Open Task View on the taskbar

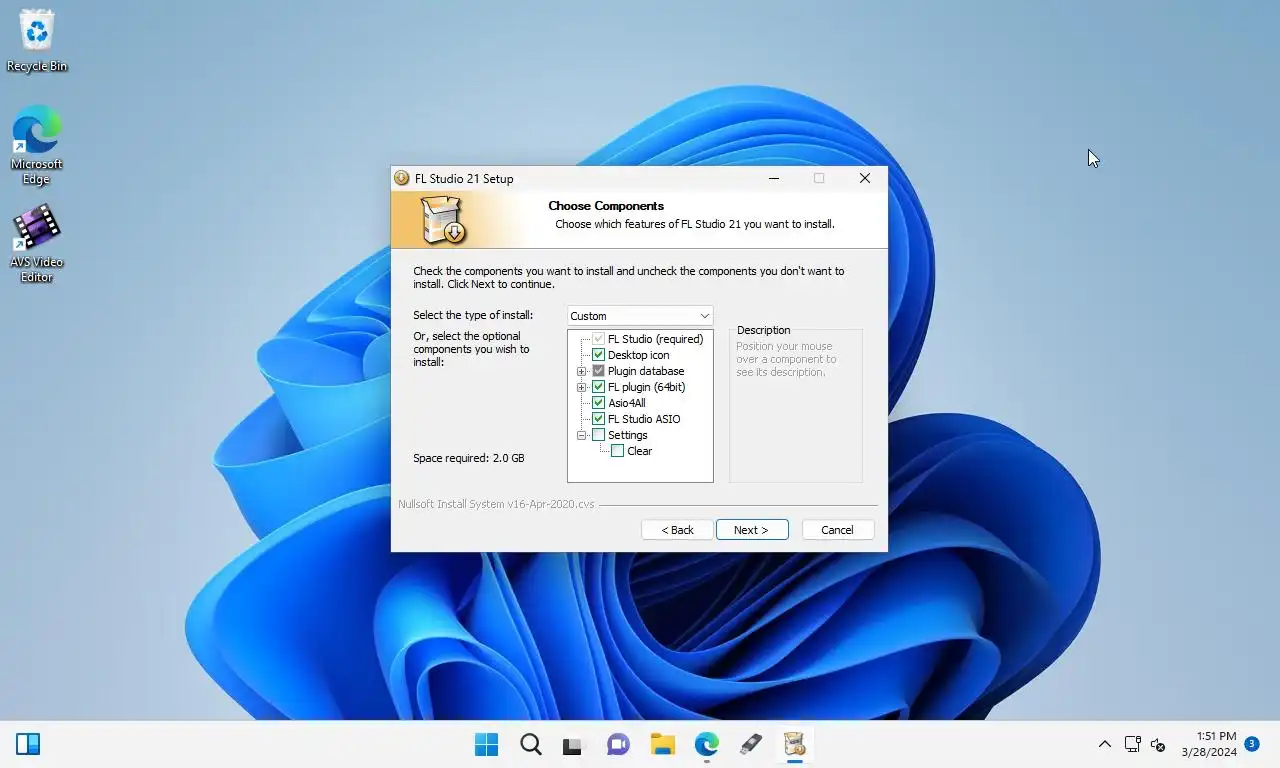click(x=573, y=744)
